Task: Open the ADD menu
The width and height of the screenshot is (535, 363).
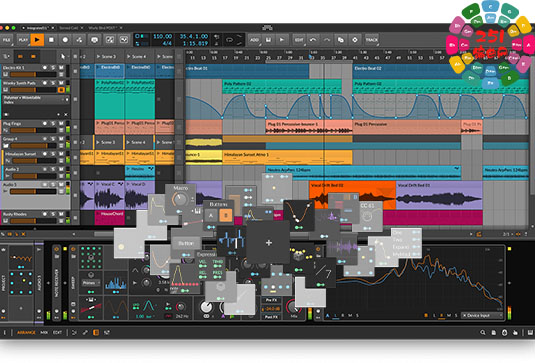Action: pyautogui.click(x=255, y=40)
